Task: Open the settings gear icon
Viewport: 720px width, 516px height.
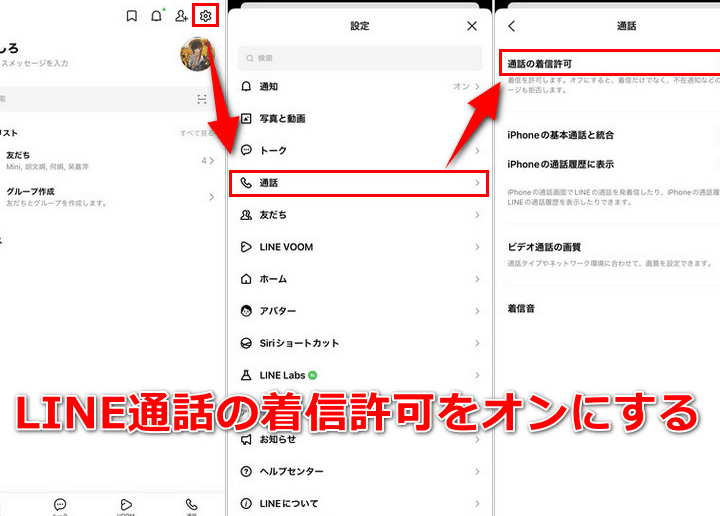Action: (205, 16)
